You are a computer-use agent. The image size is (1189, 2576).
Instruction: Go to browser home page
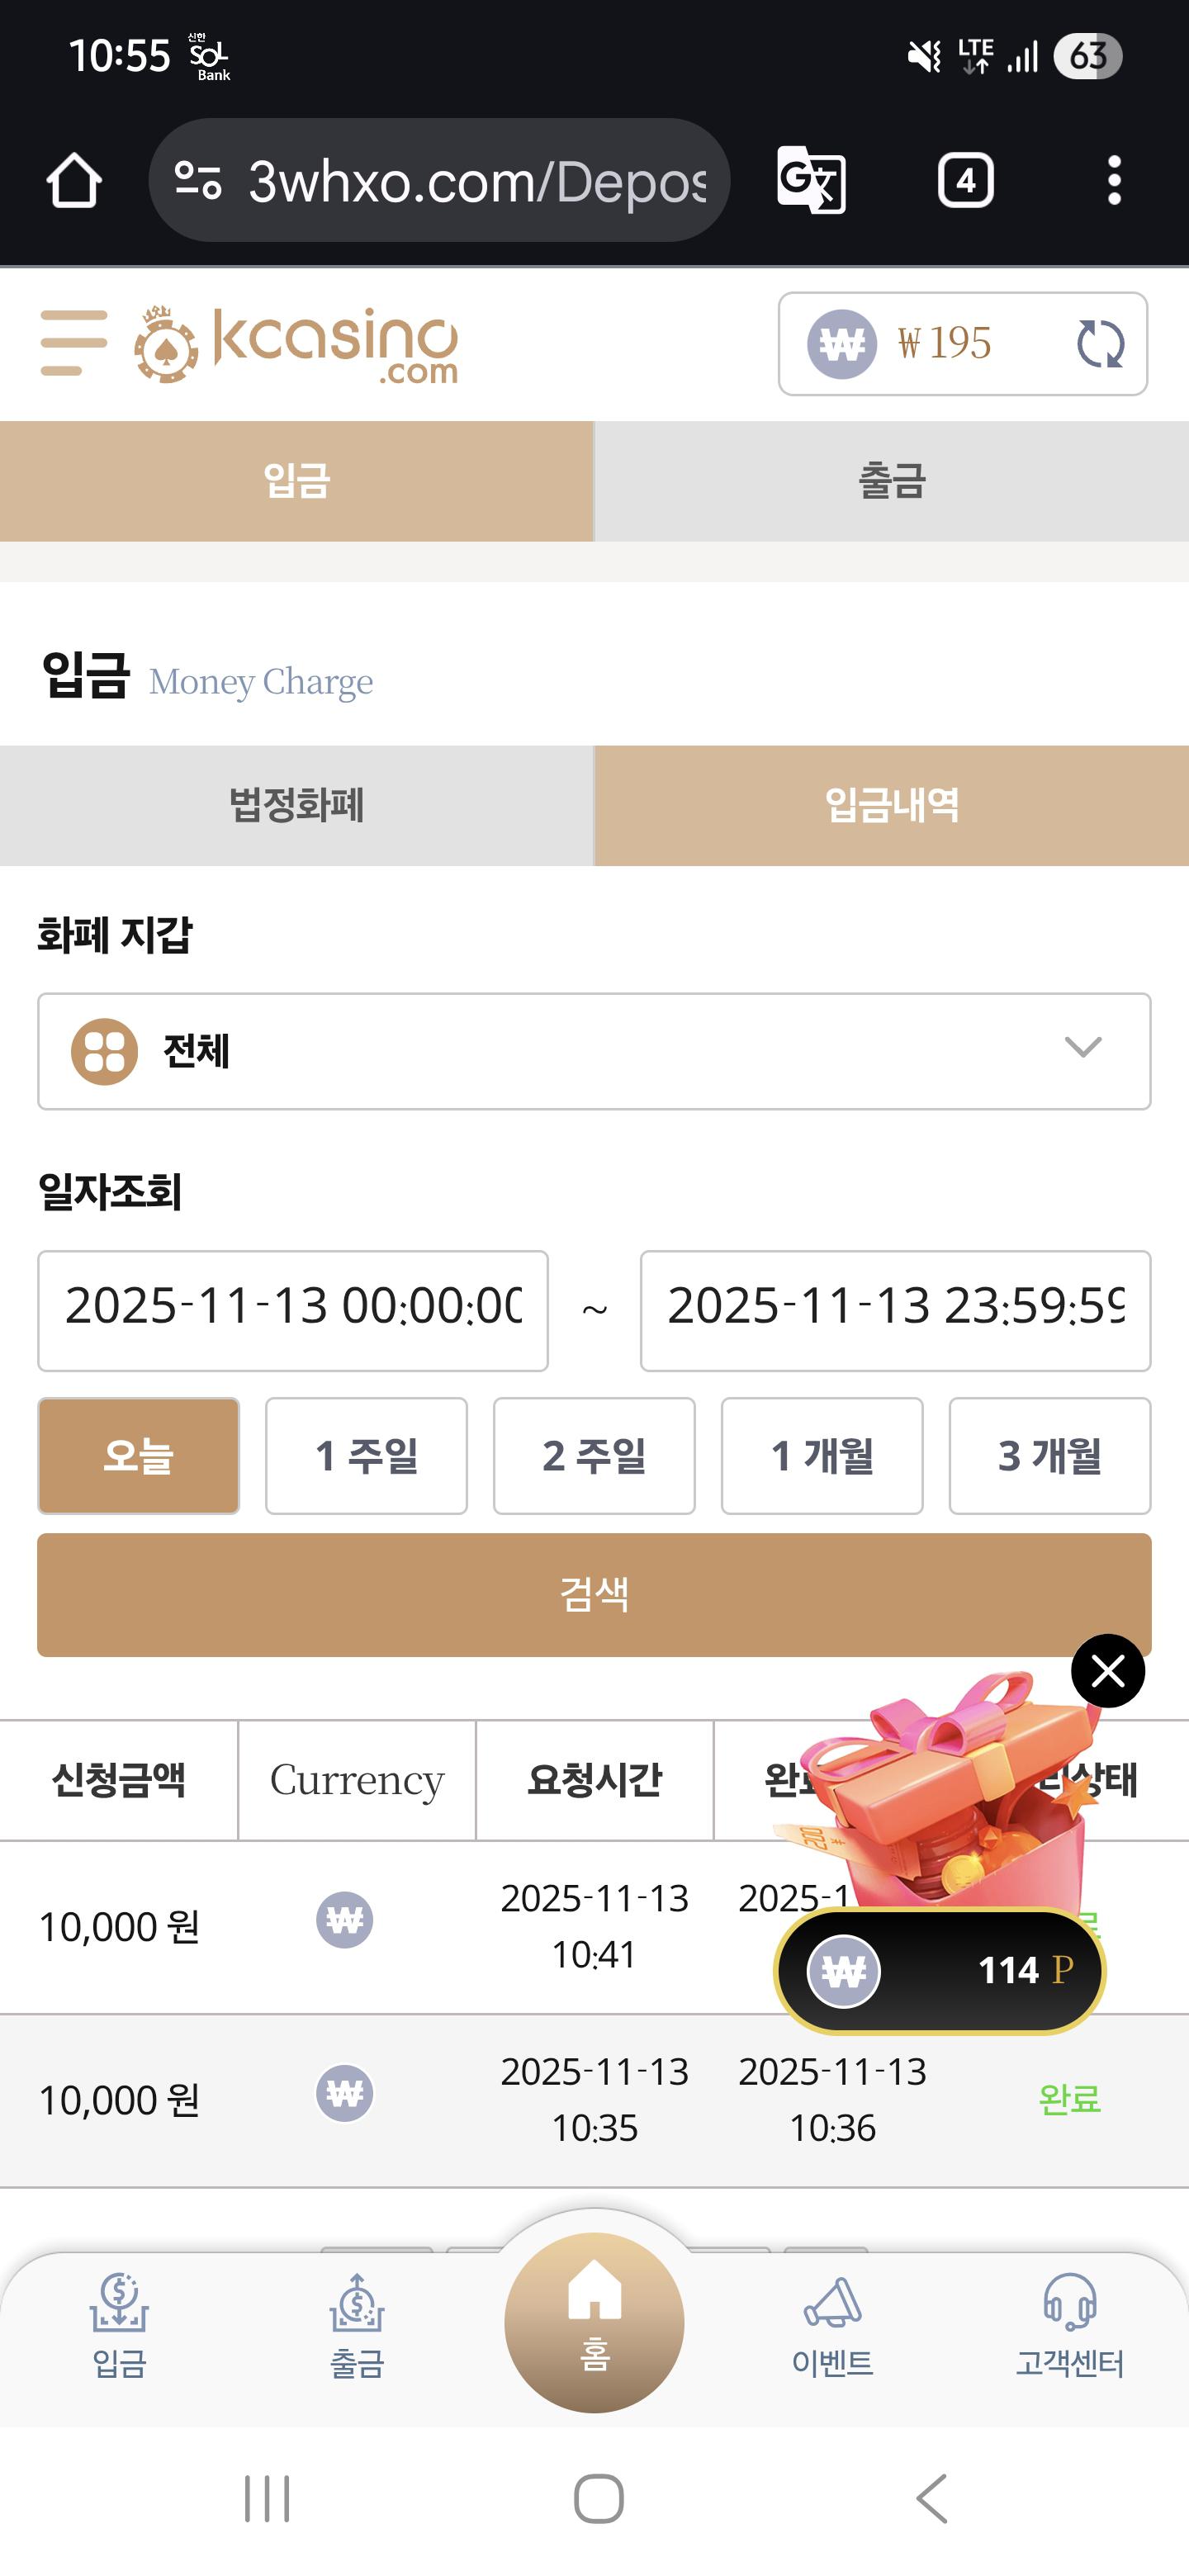click(x=74, y=181)
